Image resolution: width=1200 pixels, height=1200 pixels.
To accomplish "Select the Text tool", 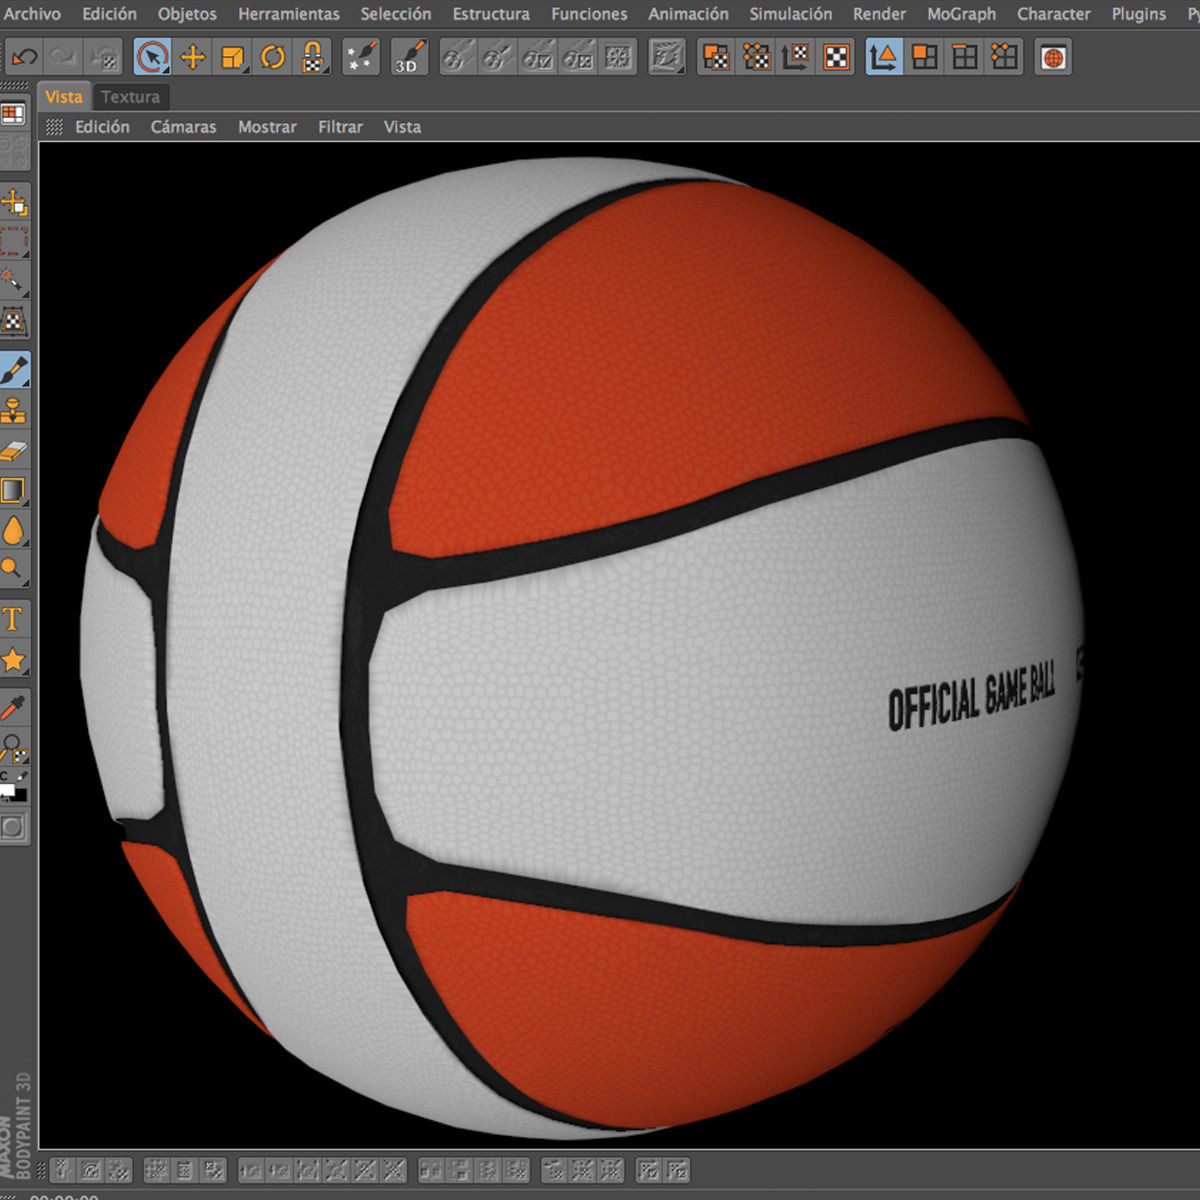I will click(x=14, y=619).
